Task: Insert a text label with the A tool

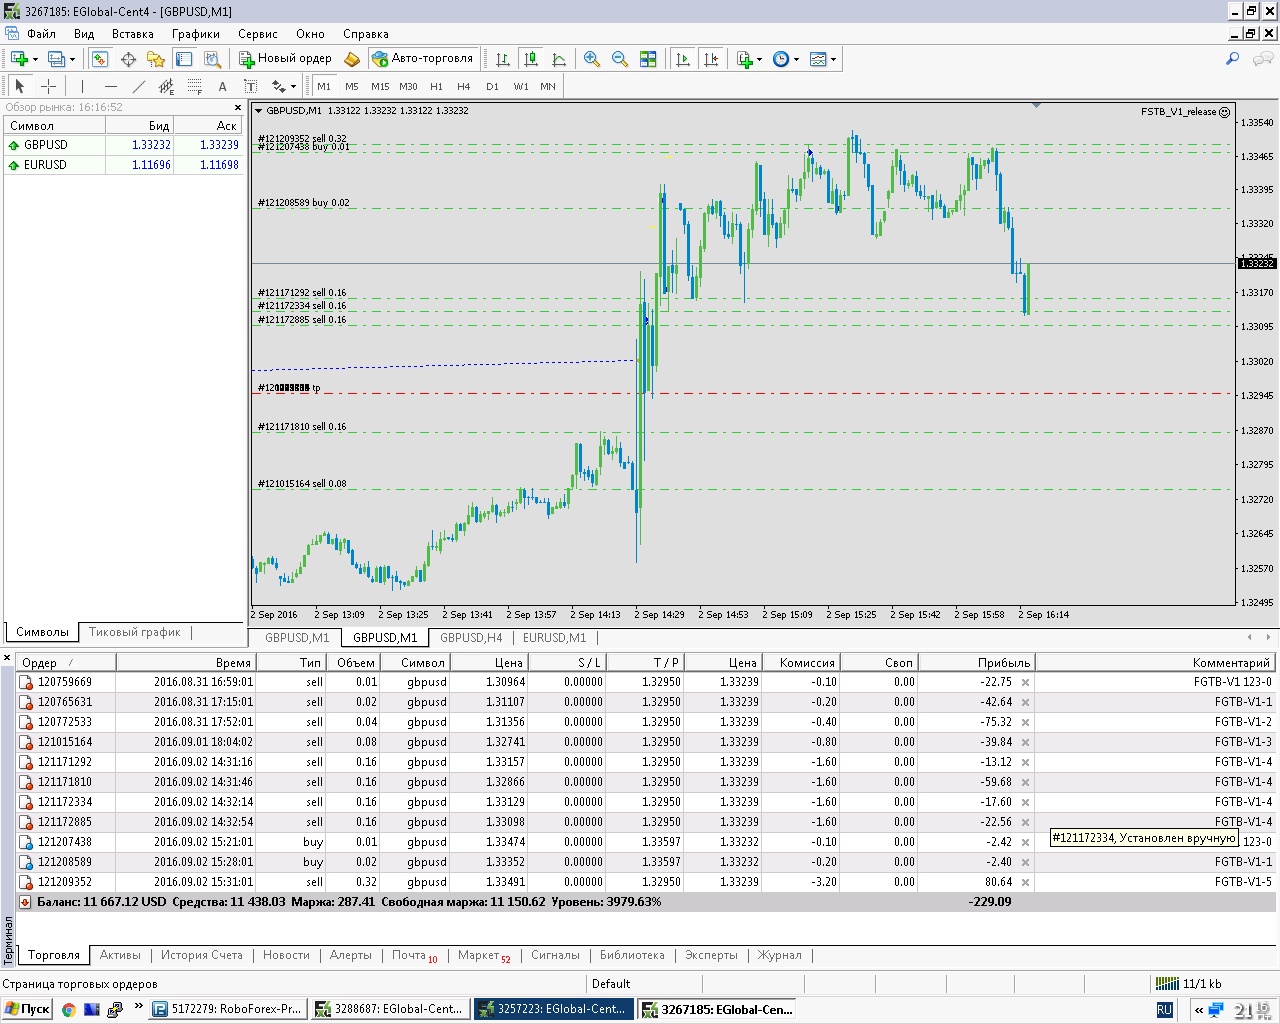Action: coord(222,86)
